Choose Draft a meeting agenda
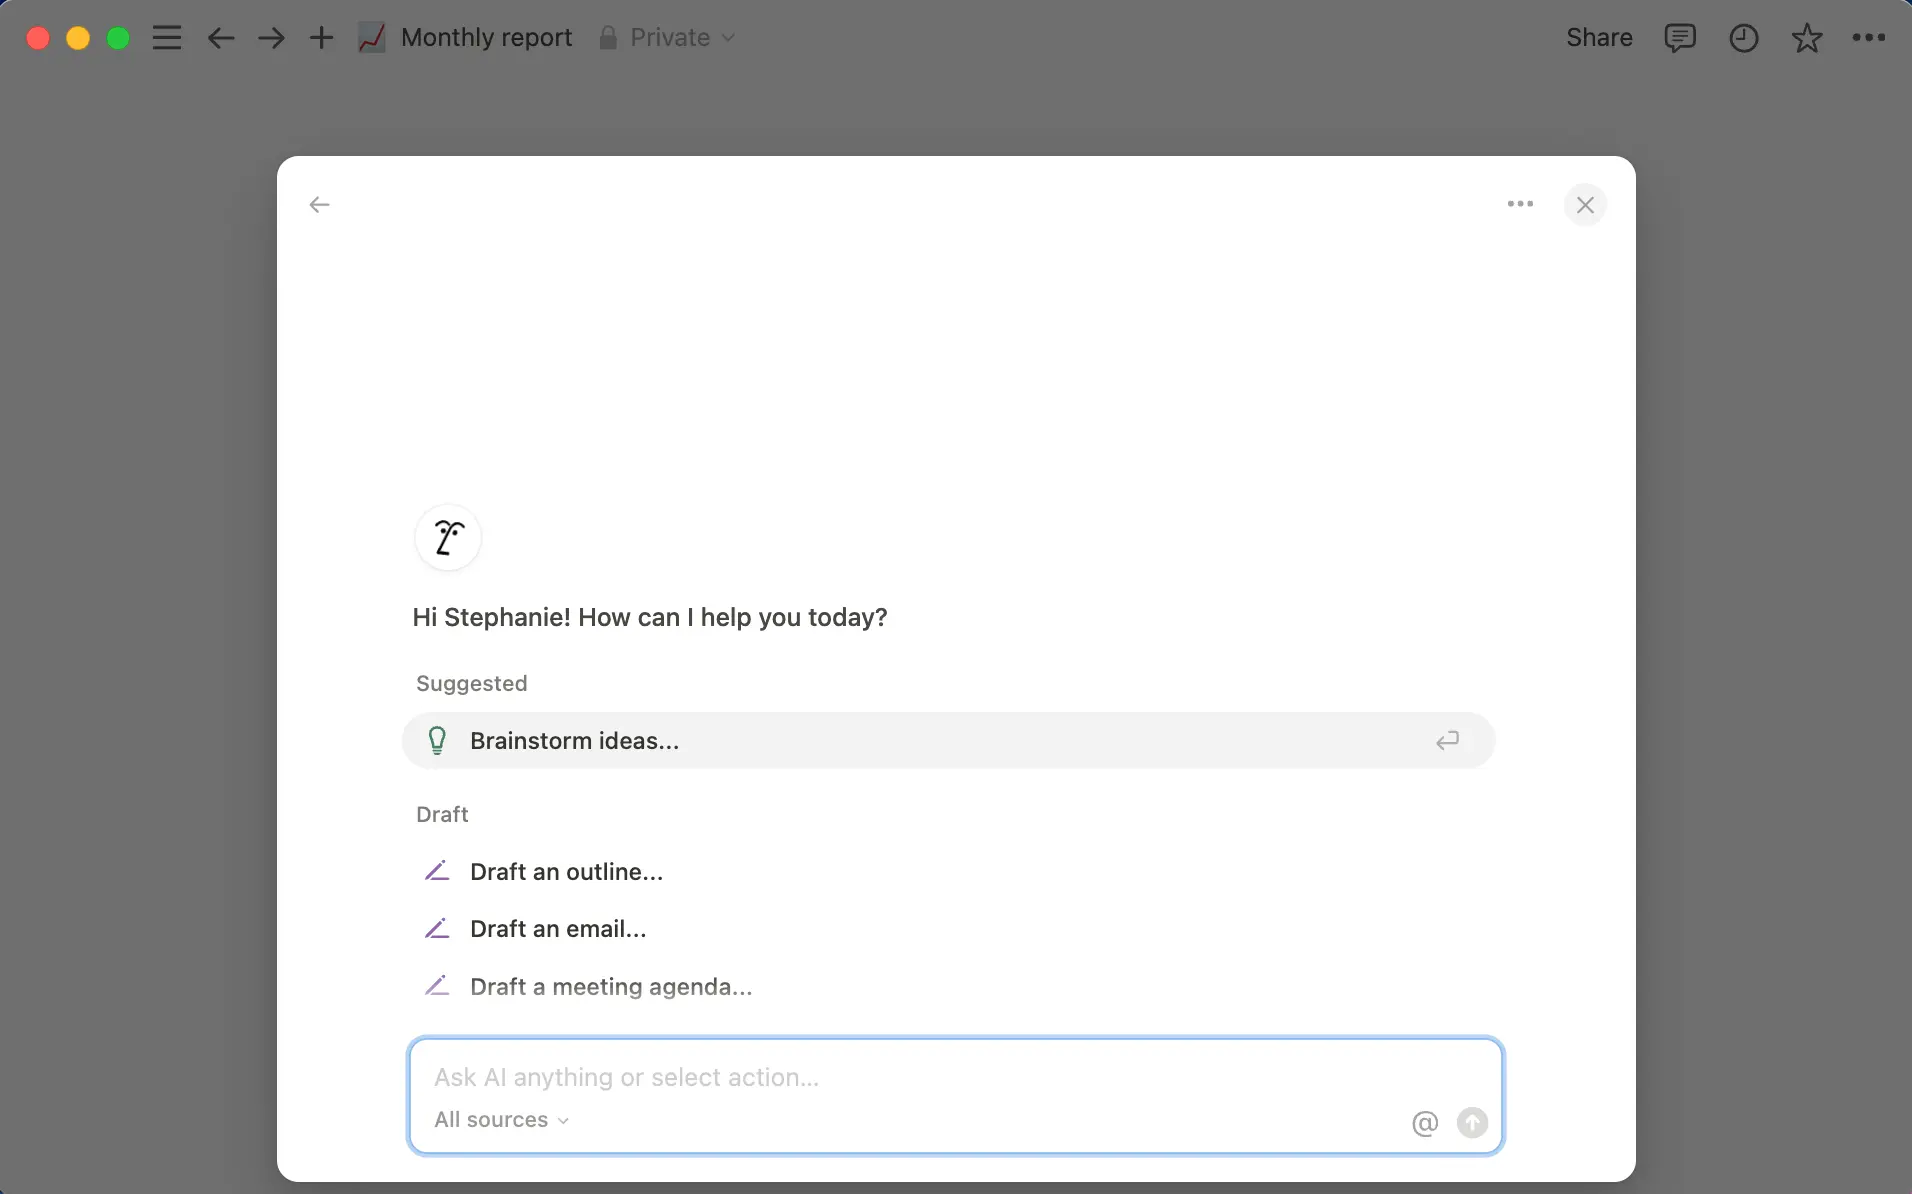1912x1194 pixels. point(611,986)
